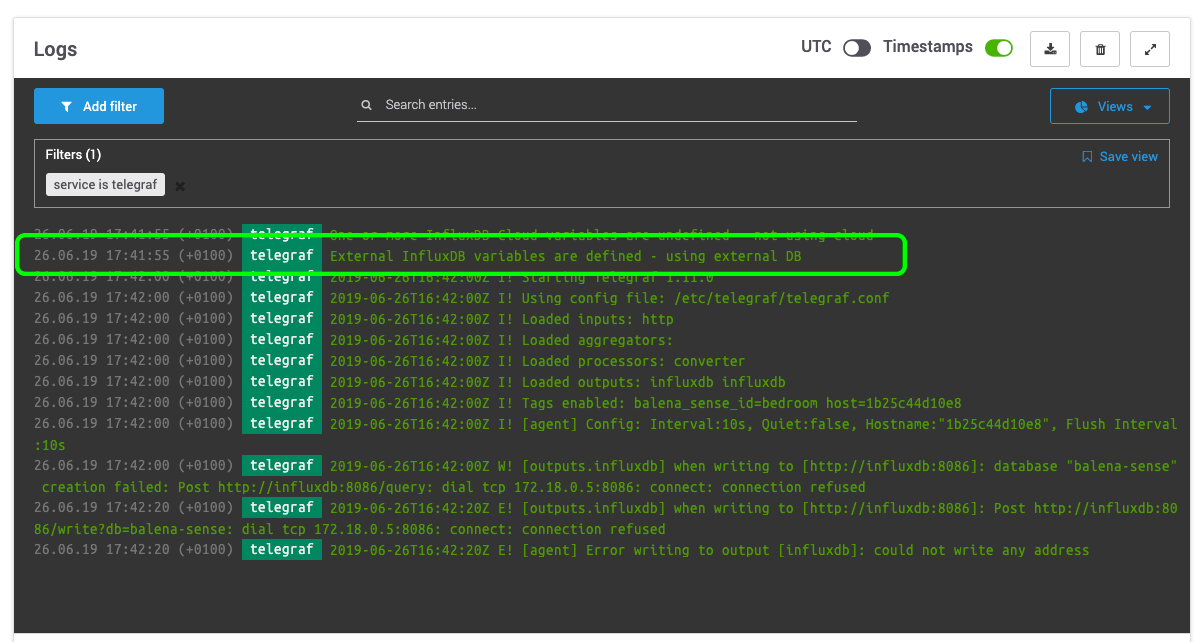The image size is (1199, 642).
Task: Select the 'External InfluxDB variables are defined' log line
Action: (x=565, y=256)
